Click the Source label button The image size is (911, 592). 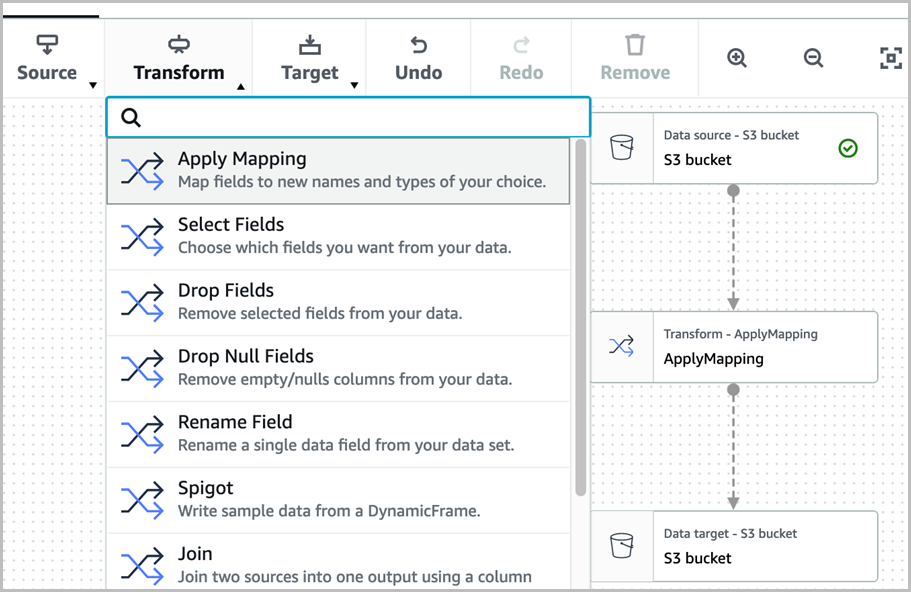[47, 73]
